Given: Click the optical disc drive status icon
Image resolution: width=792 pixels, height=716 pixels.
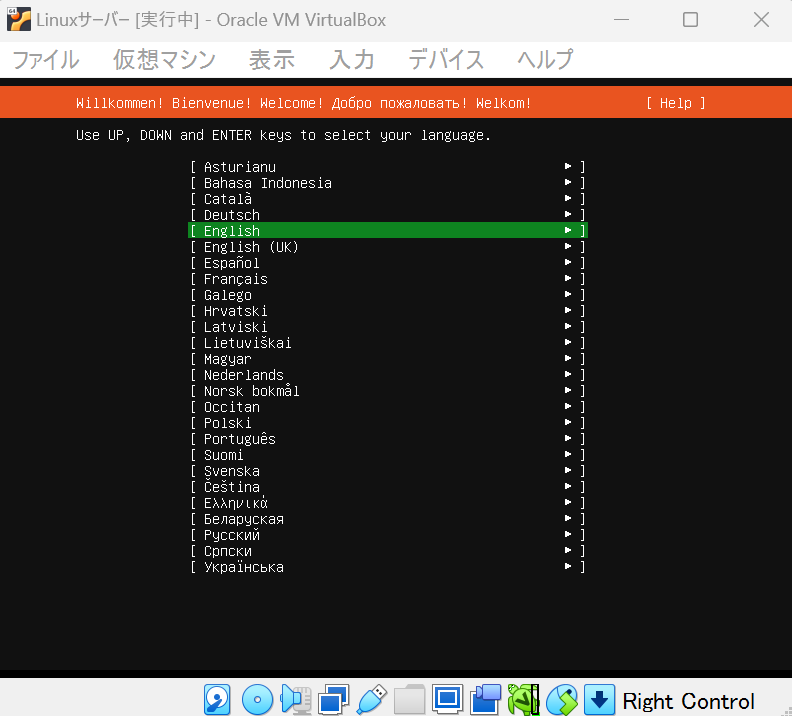Looking at the screenshot, I should click(x=257, y=700).
